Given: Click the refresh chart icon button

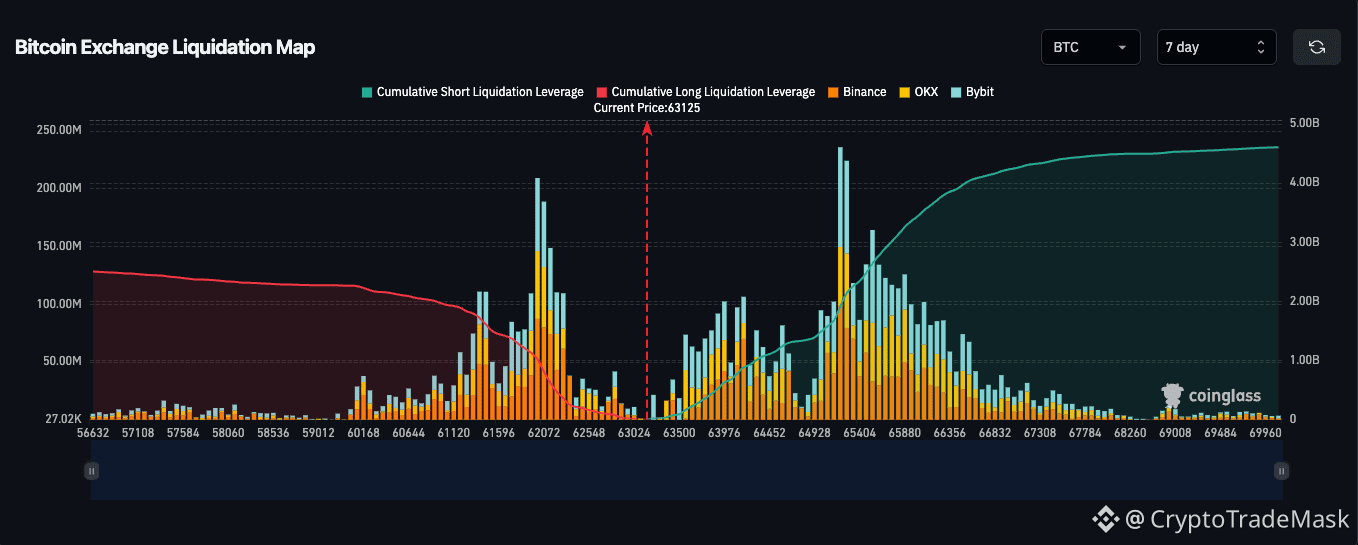Looking at the screenshot, I should tap(1317, 47).
